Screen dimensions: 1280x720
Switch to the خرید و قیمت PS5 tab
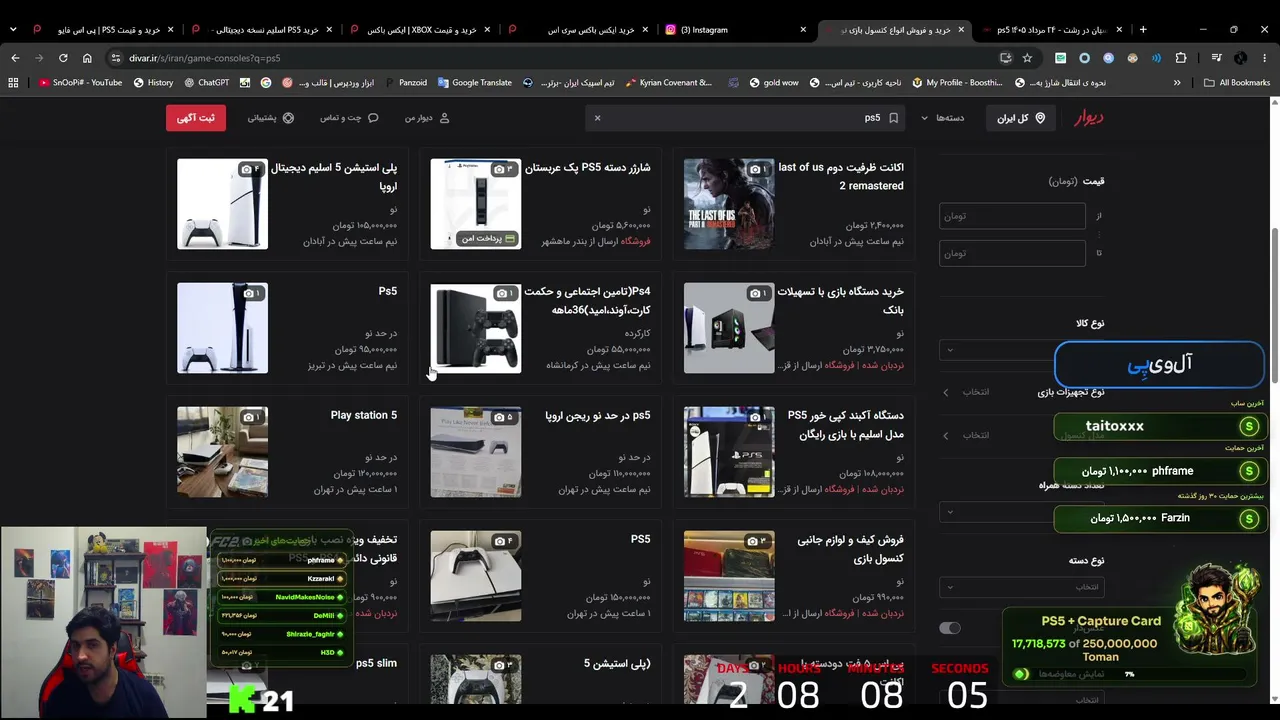[103, 30]
